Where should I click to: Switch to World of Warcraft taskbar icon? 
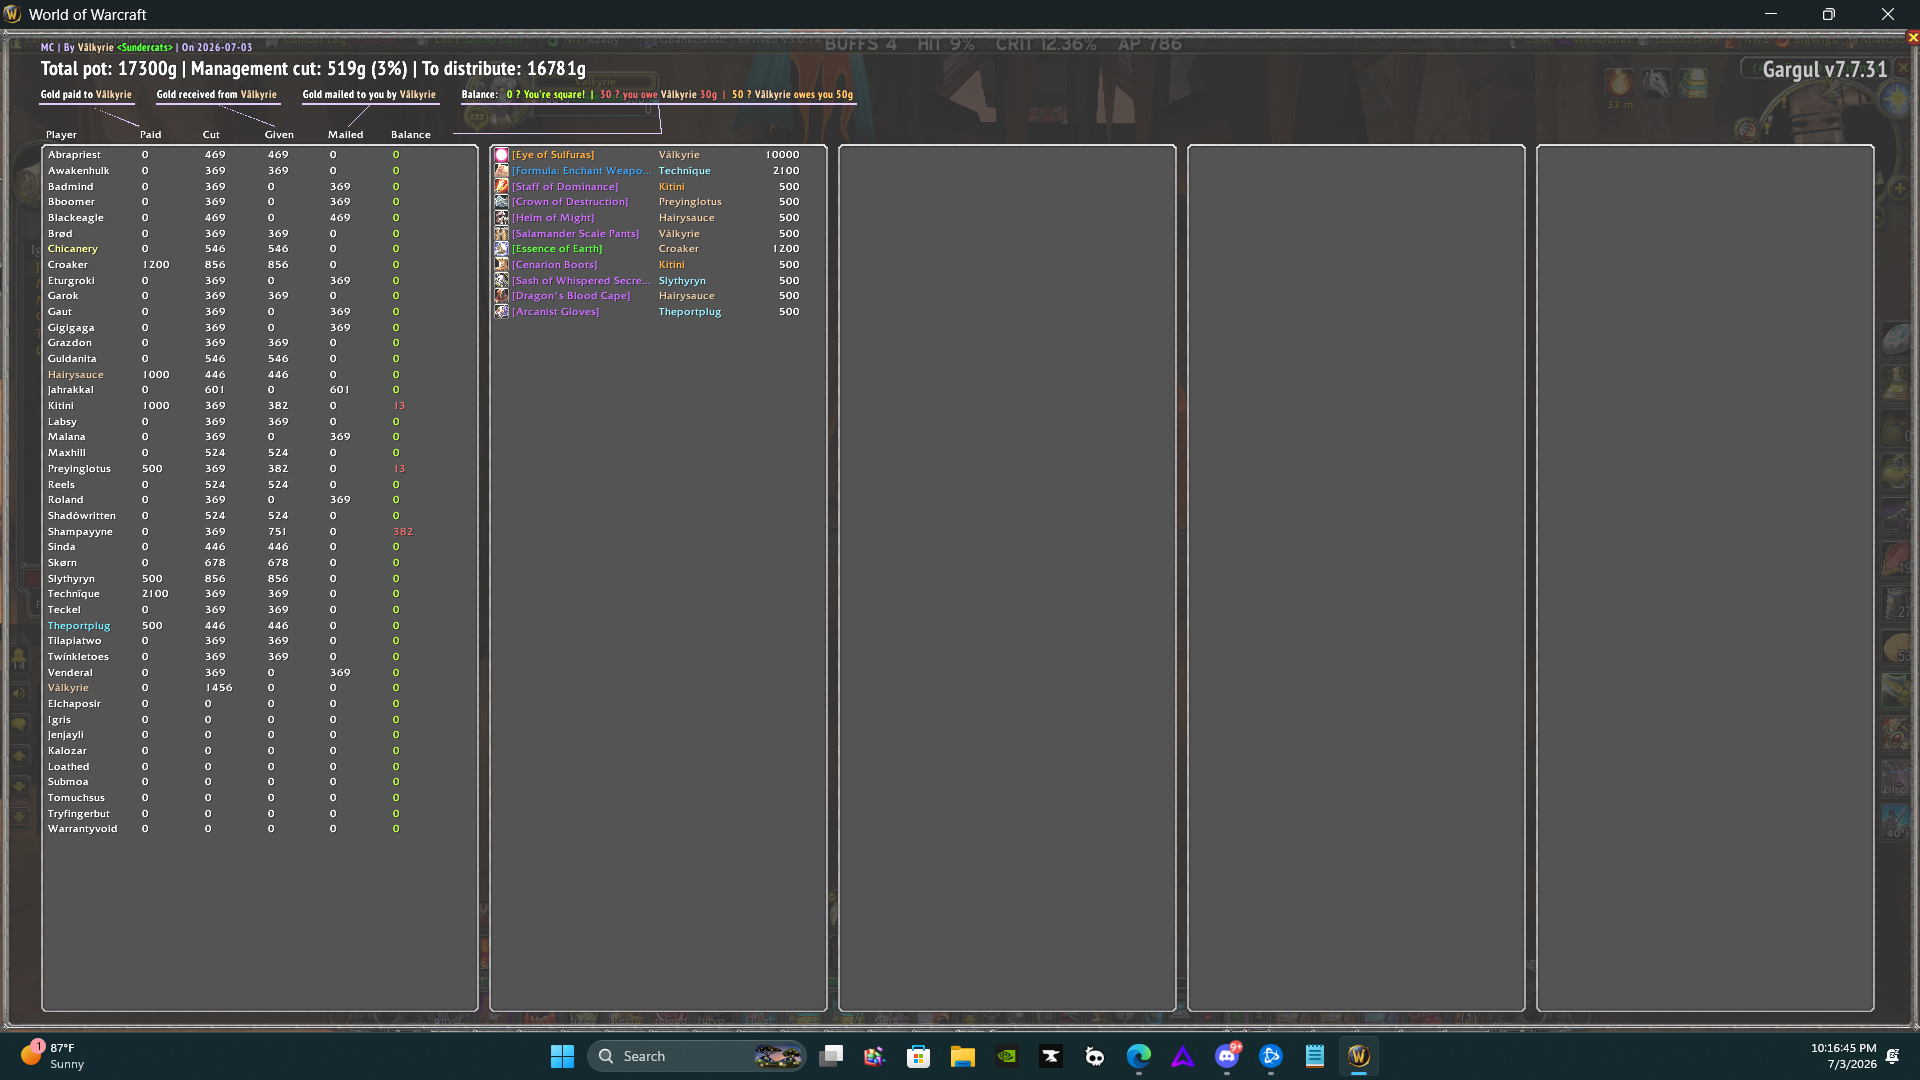click(x=1359, y=1056)
